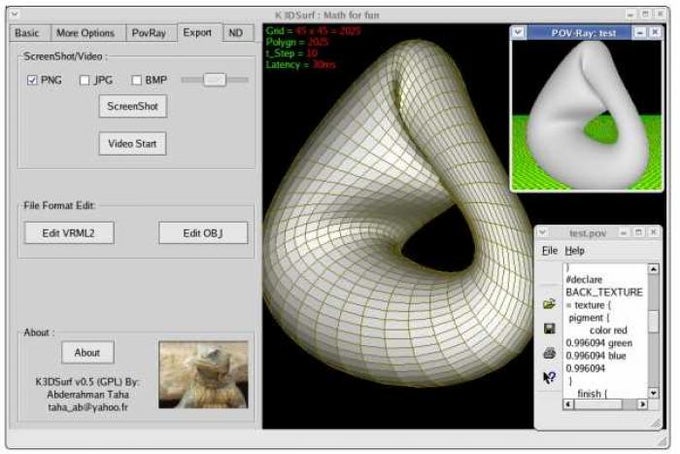
Task: Click the taha_ab@yahoo.fr email text
Action: (88, 407)
